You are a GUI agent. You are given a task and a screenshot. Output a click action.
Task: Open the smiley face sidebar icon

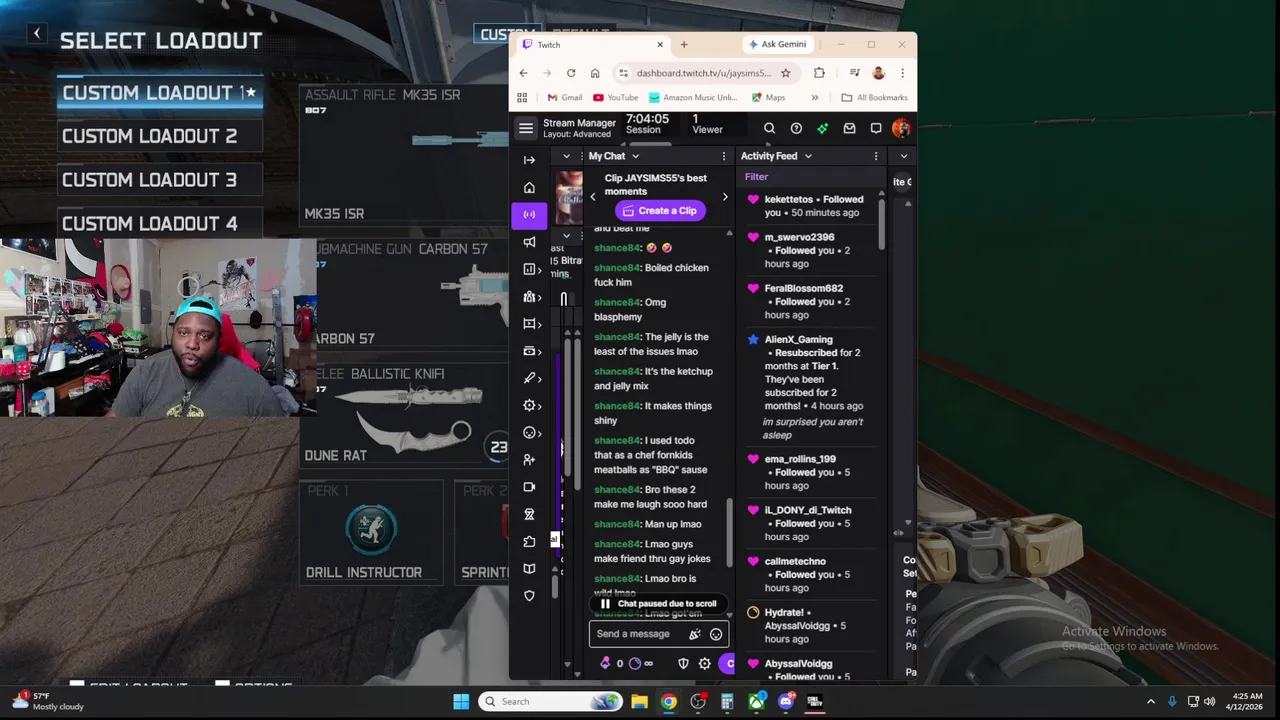point(529,433)
